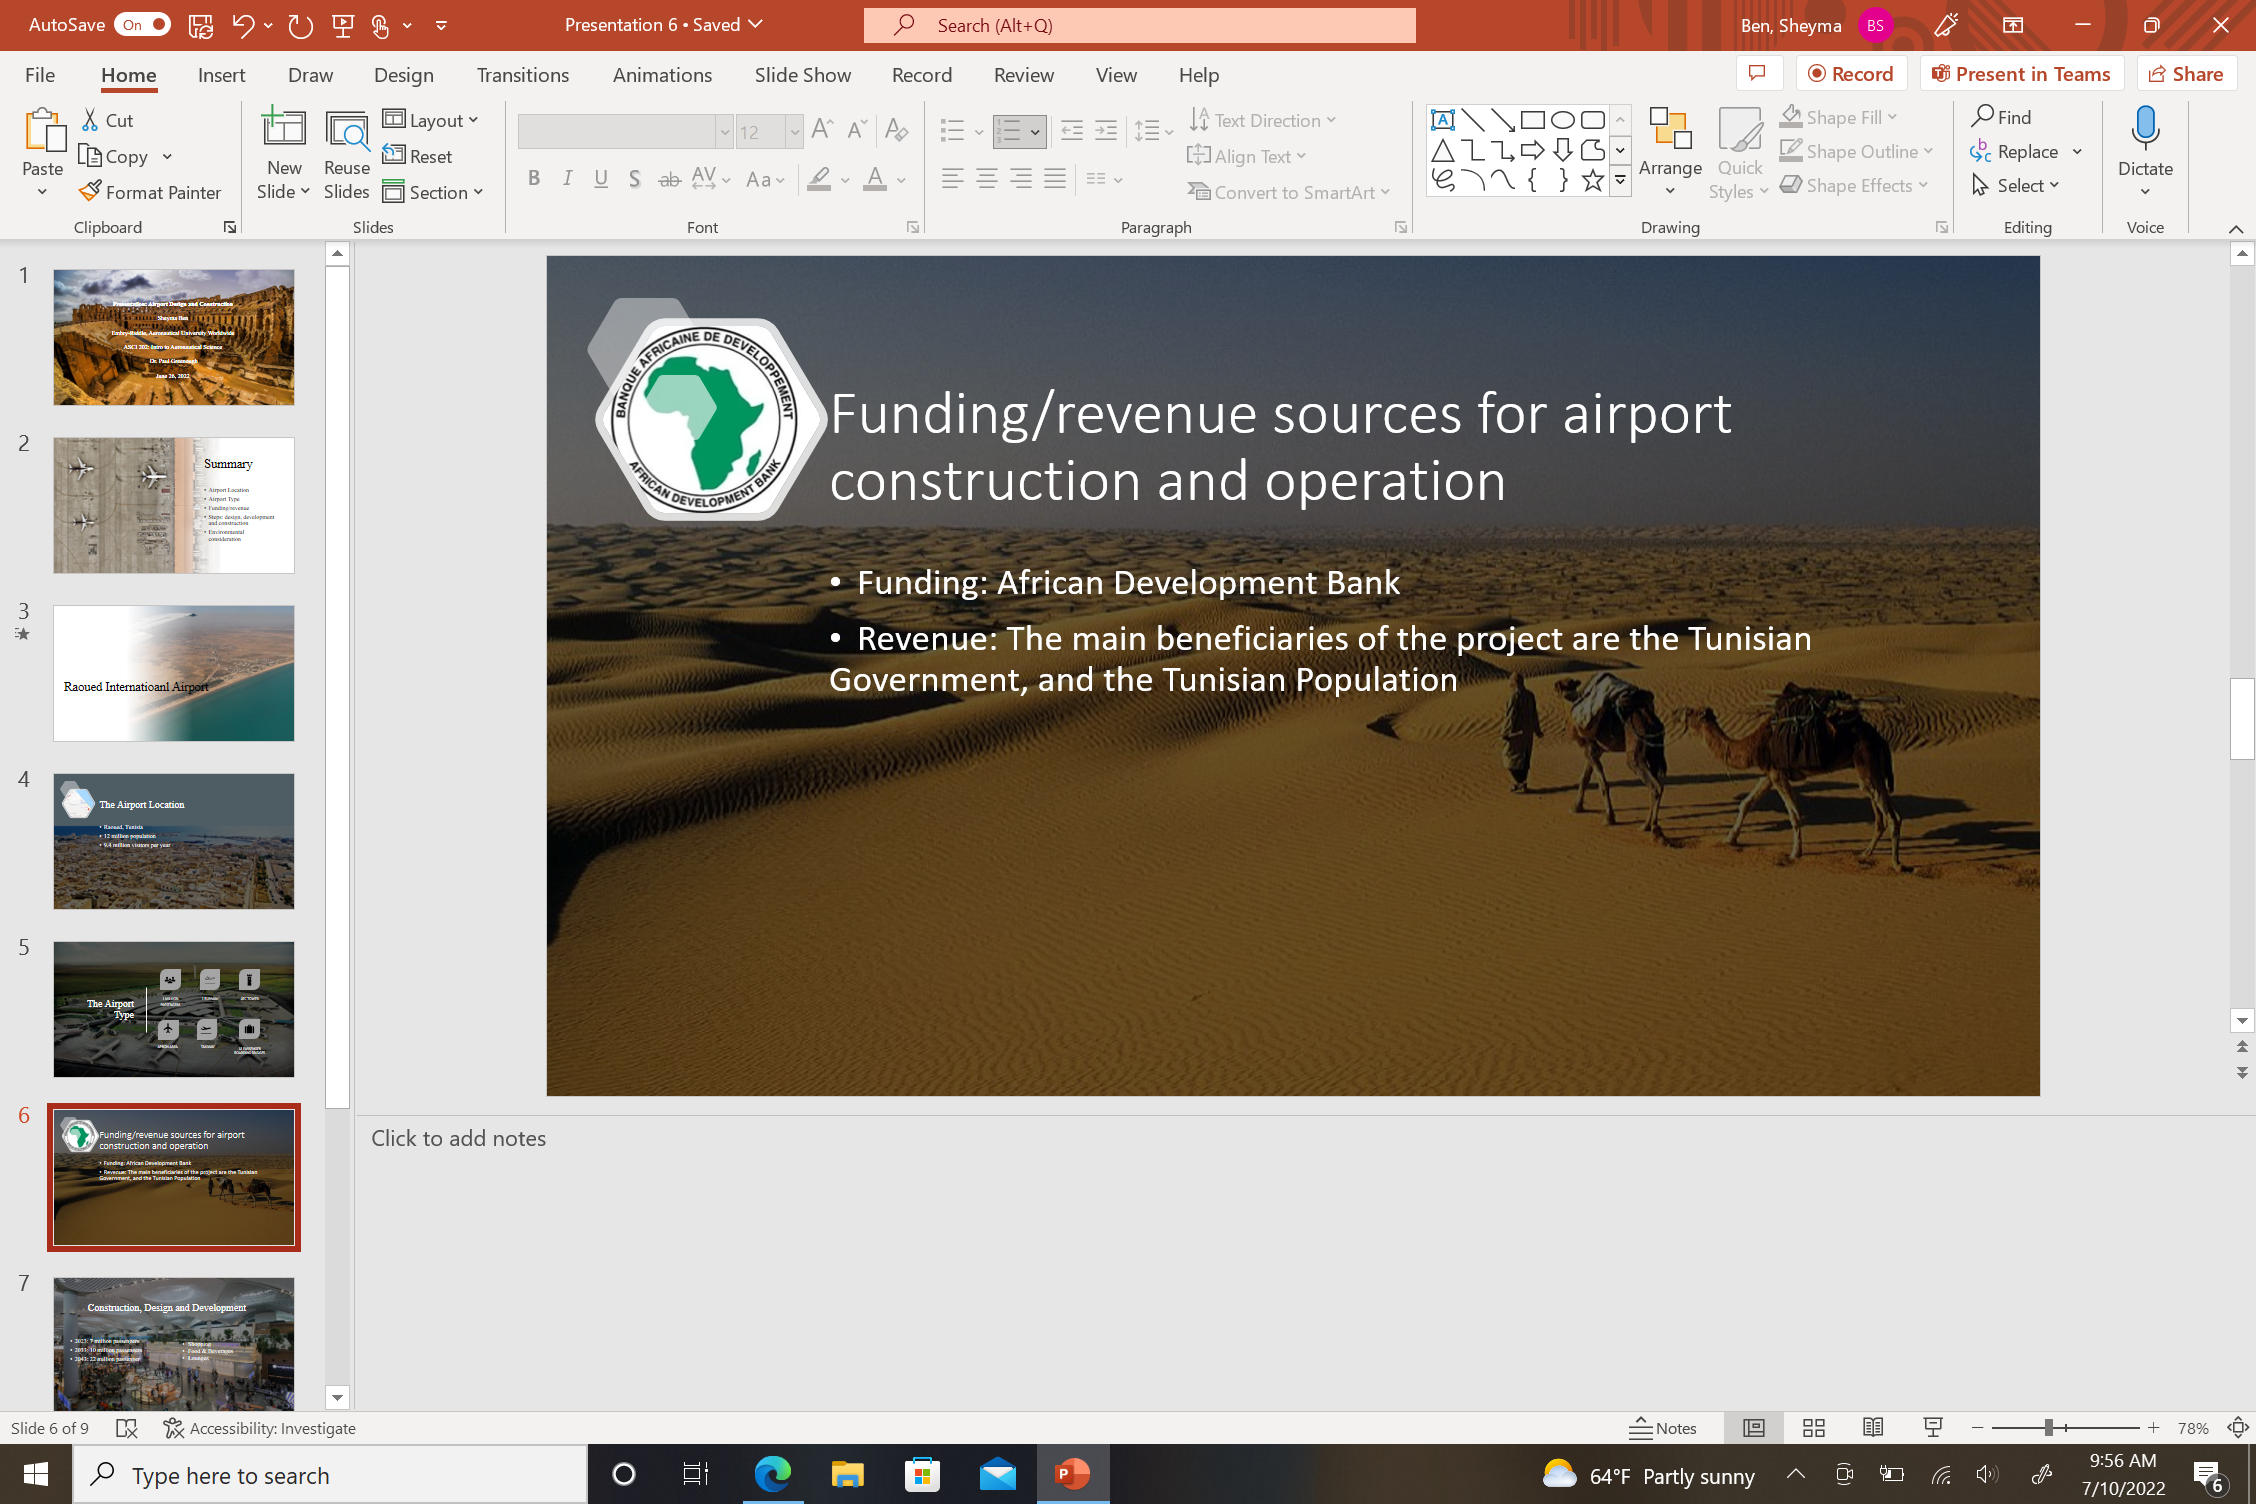This screenshot has width=2256, height=1504.
Task: Expand Section dropdown
Action: coord(433,192)
